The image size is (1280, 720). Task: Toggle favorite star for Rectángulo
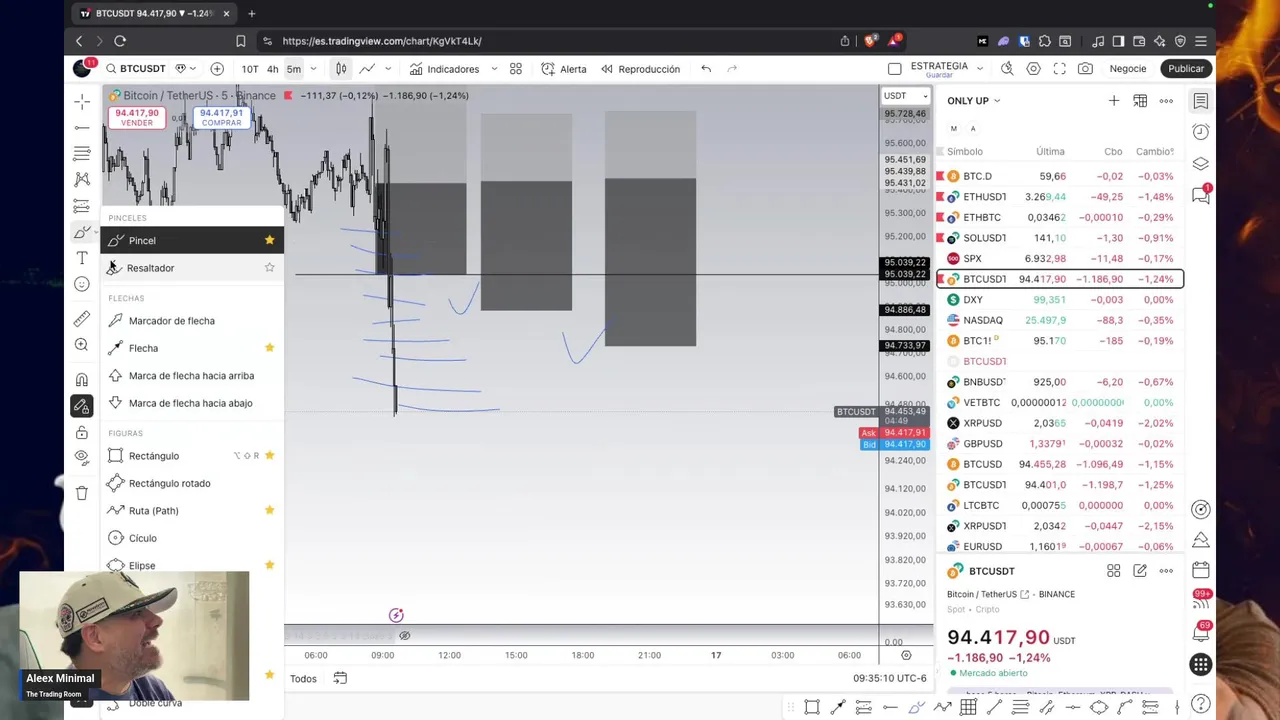pos(269,456)
